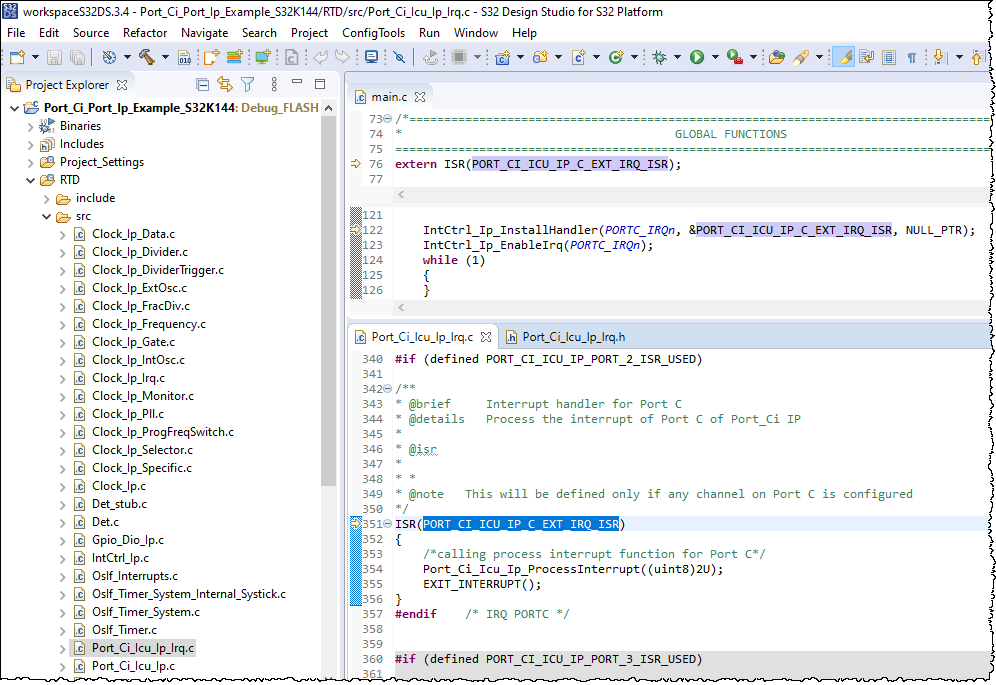Click the Save All icon

pos(76,58)
